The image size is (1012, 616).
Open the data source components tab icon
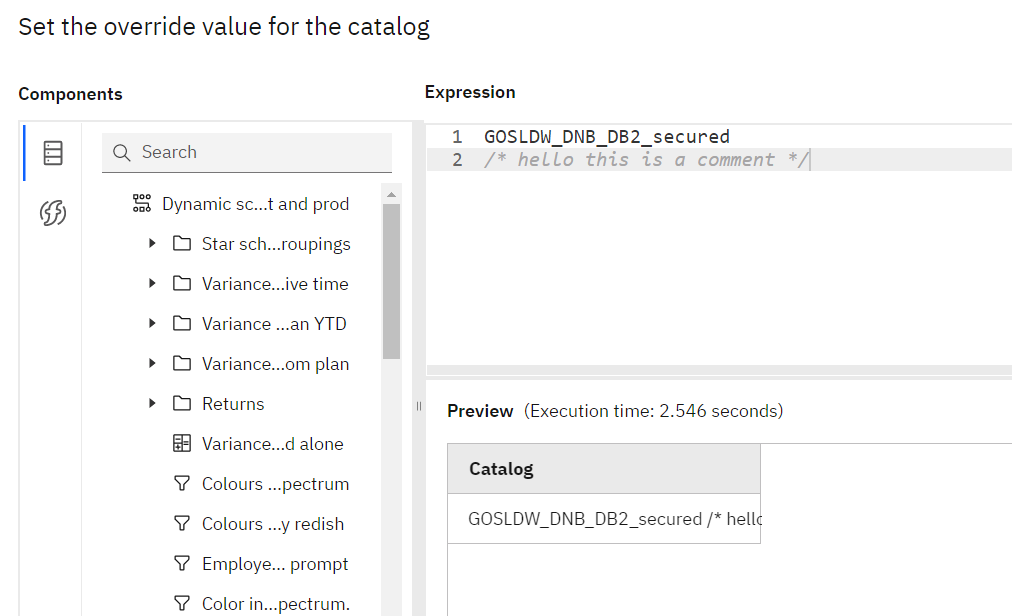coord(53,153)
